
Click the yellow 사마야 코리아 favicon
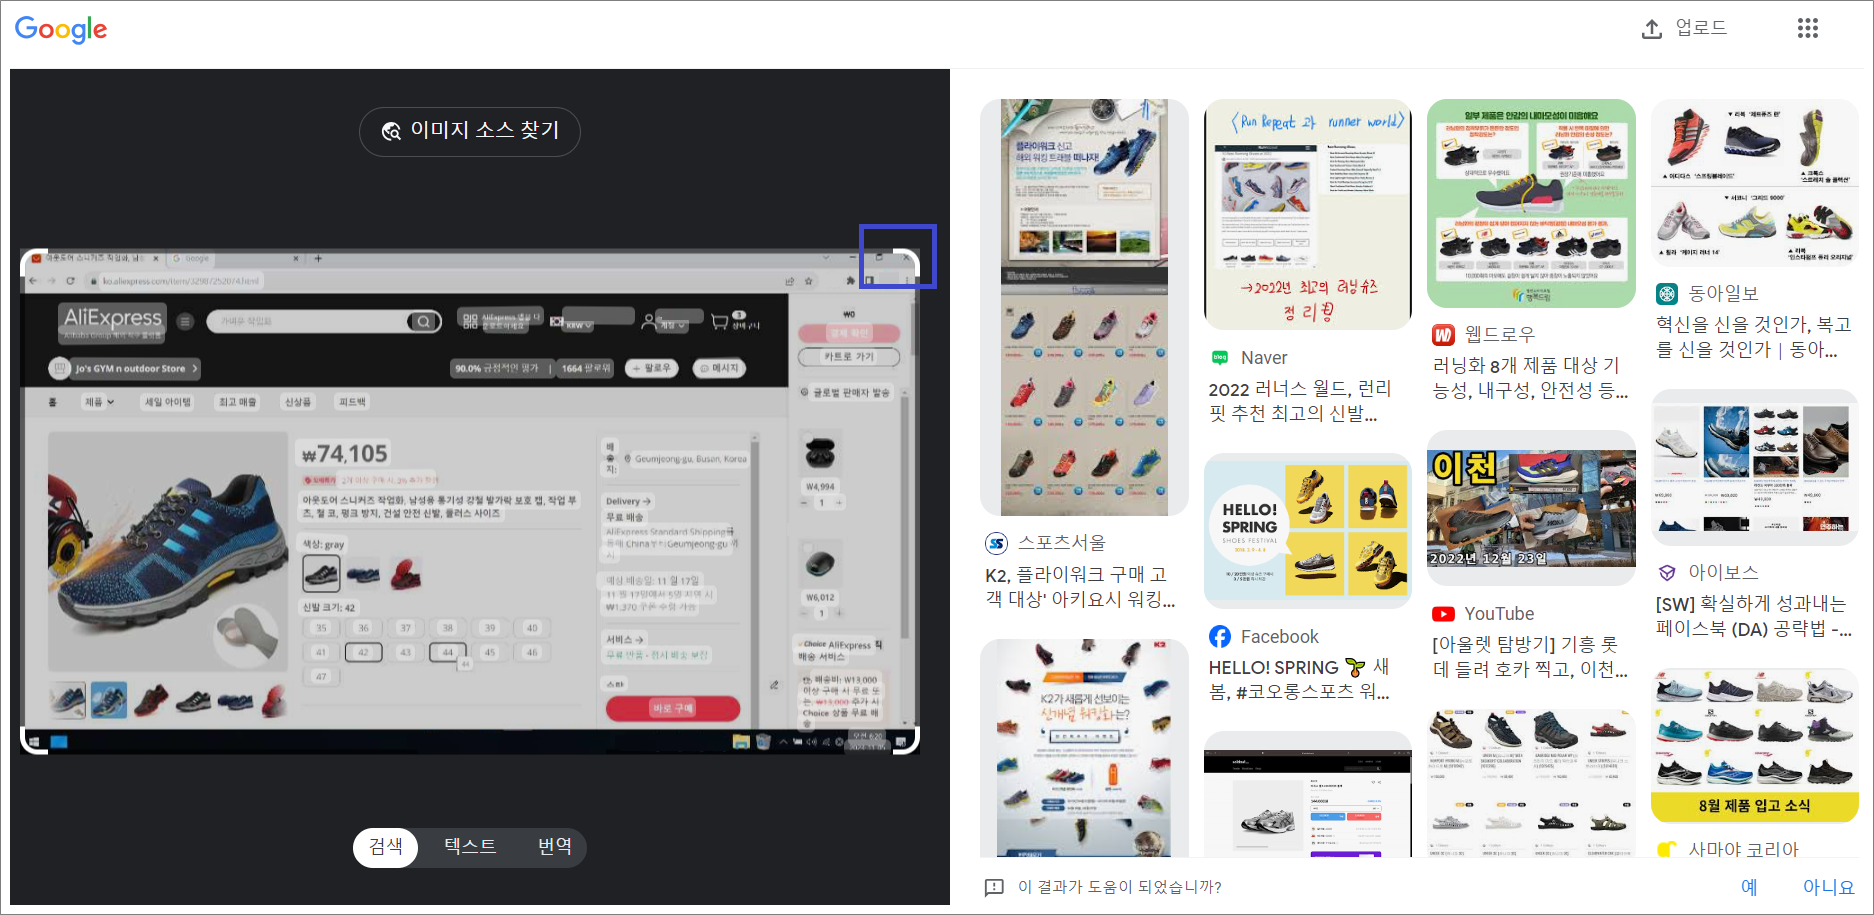coord(1666,850)
